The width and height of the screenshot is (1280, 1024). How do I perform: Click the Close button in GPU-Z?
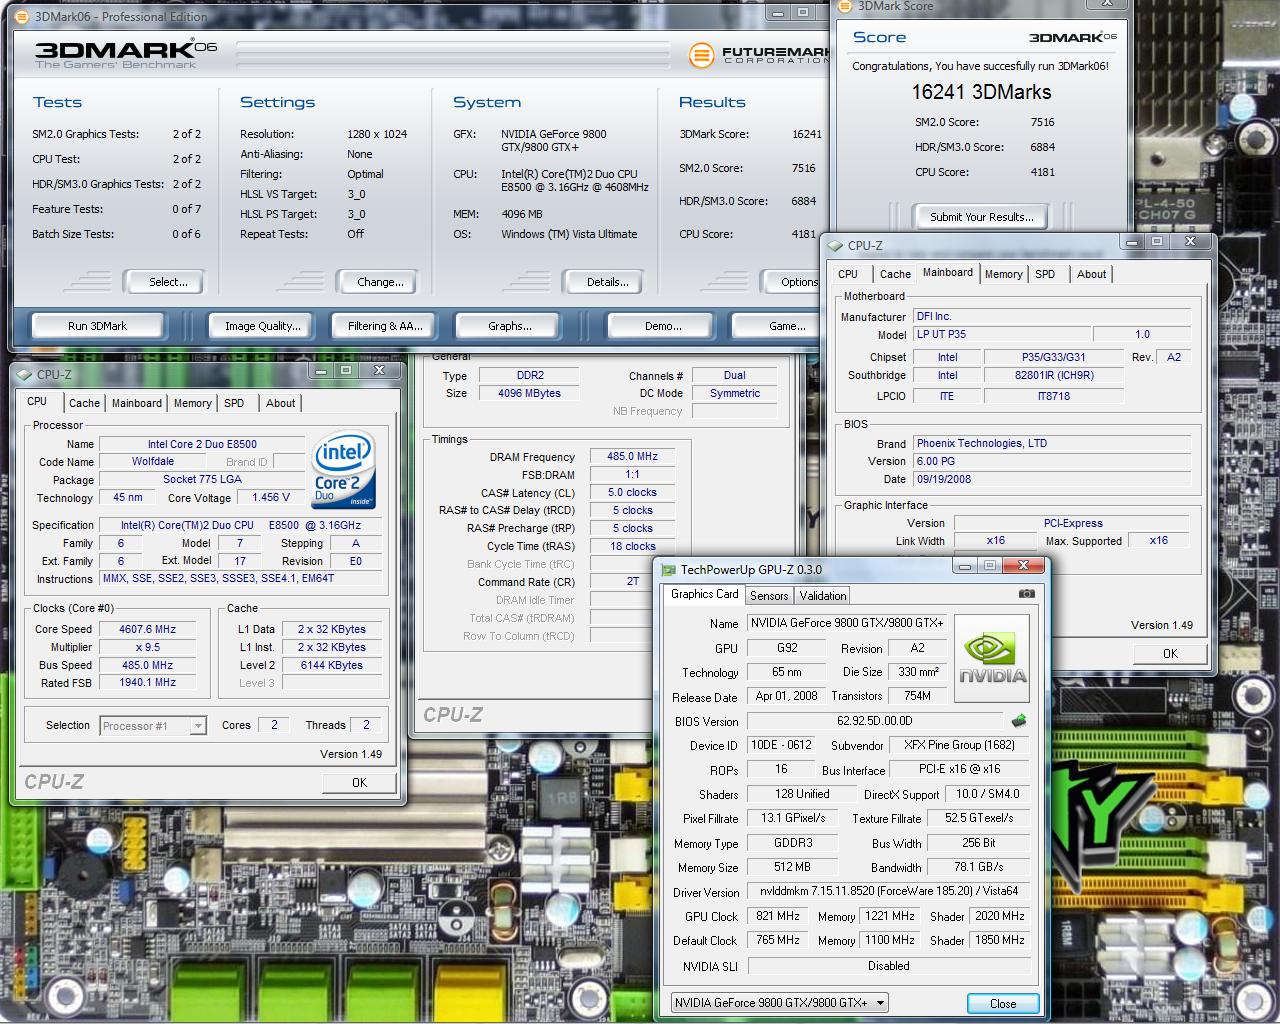click(x=1003, y=1003)
